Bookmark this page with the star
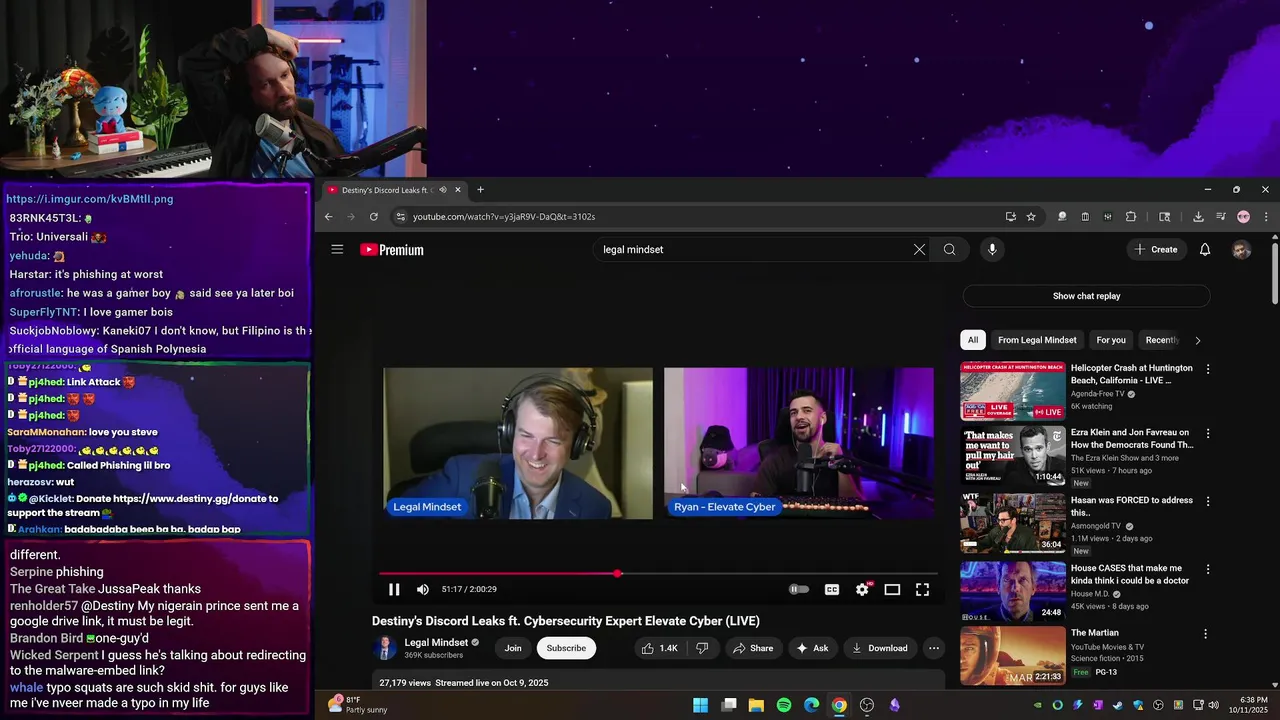This screenshot has width=1280, height=720. pyautogui.click(x=1031, y=217)
